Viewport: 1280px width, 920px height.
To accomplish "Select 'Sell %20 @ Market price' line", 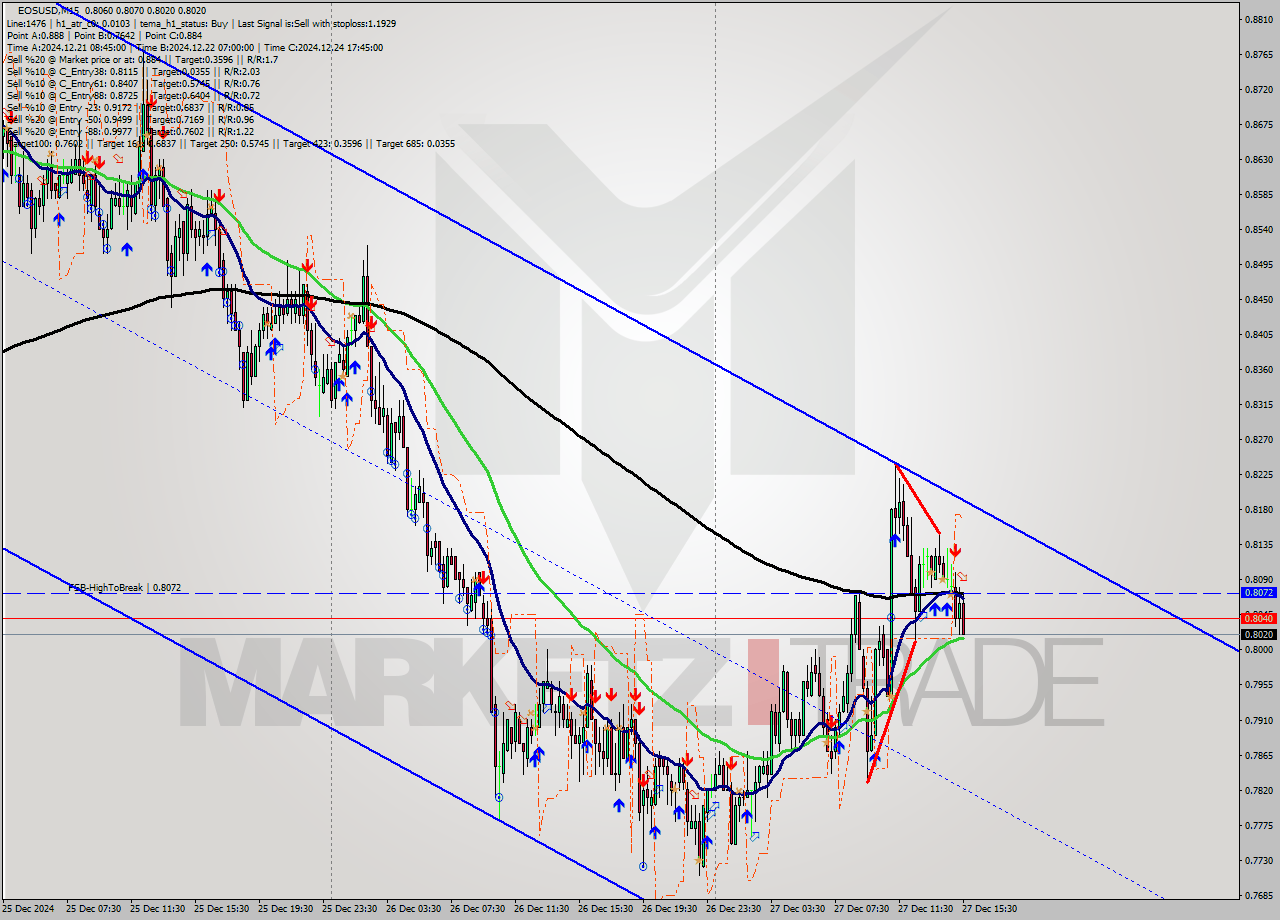I will point(142,59).
